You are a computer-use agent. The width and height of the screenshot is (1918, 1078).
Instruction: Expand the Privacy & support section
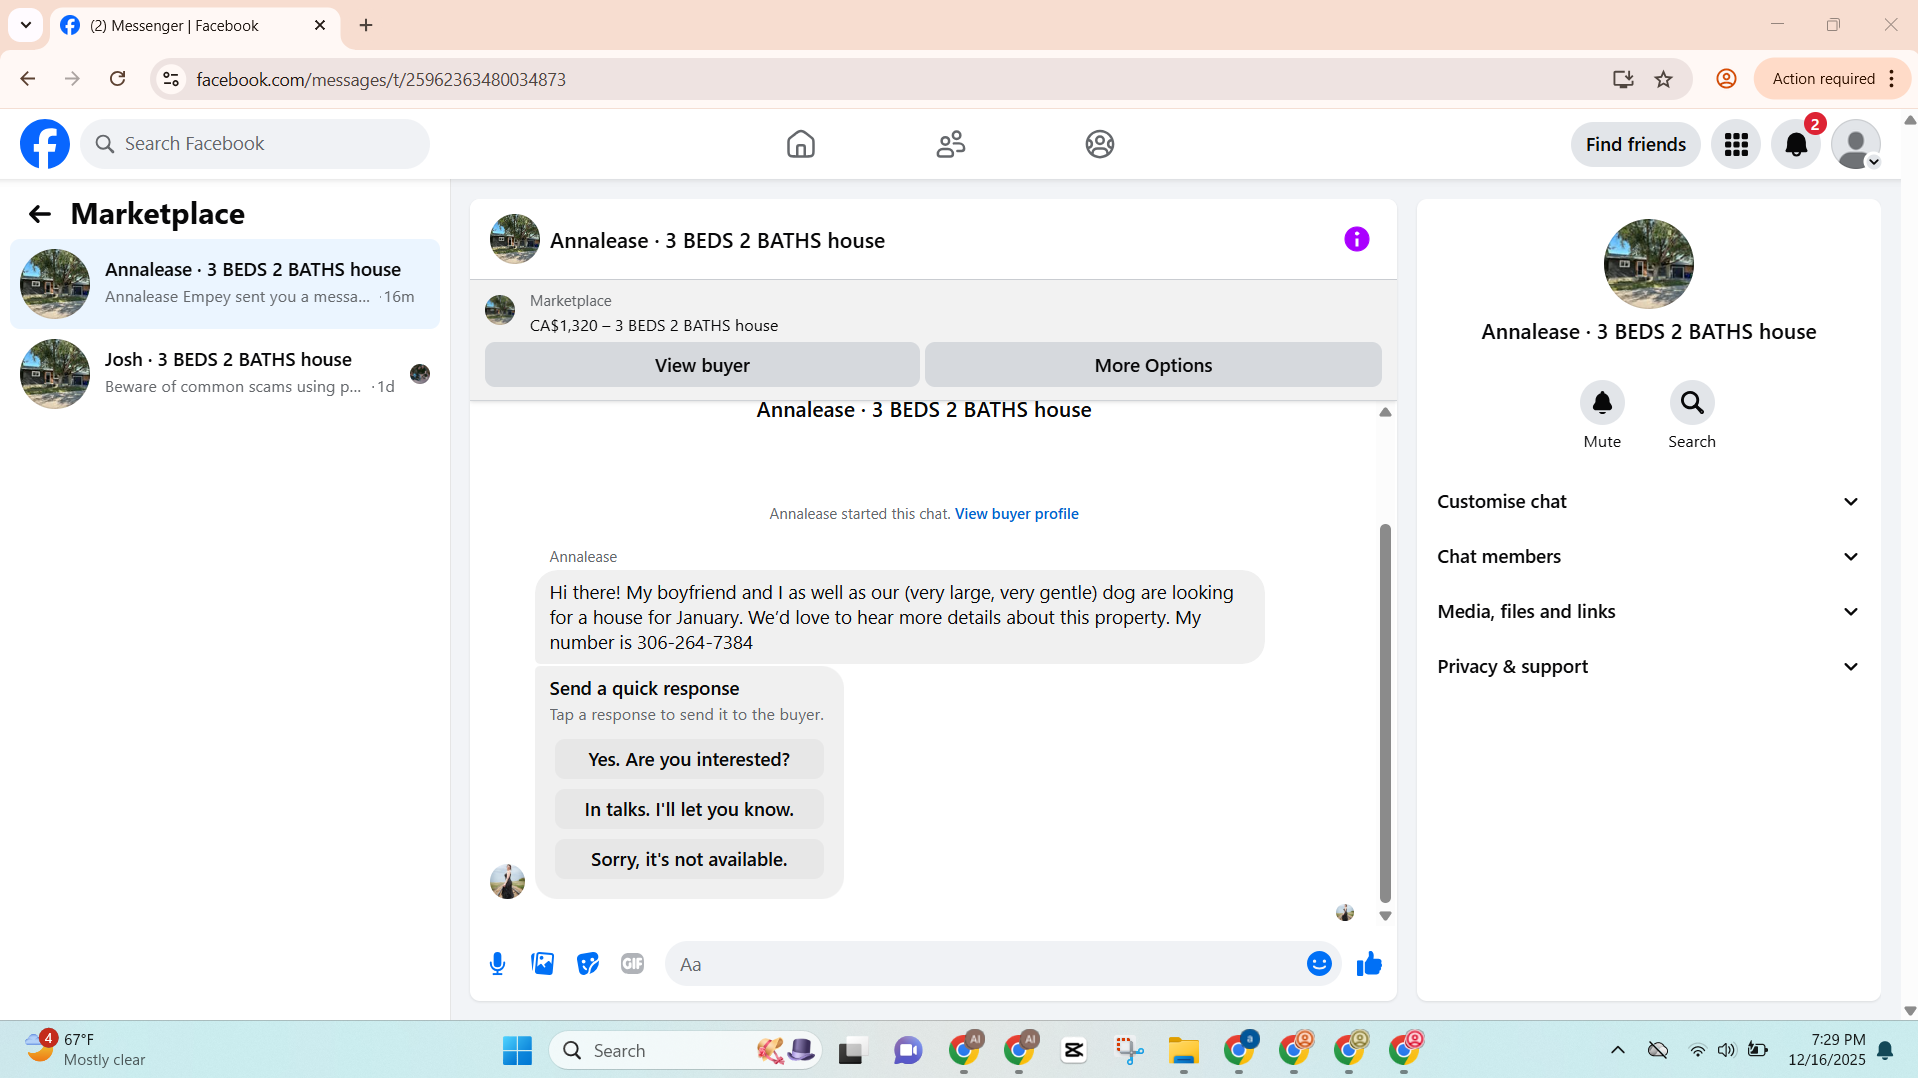coord(1649,667)
